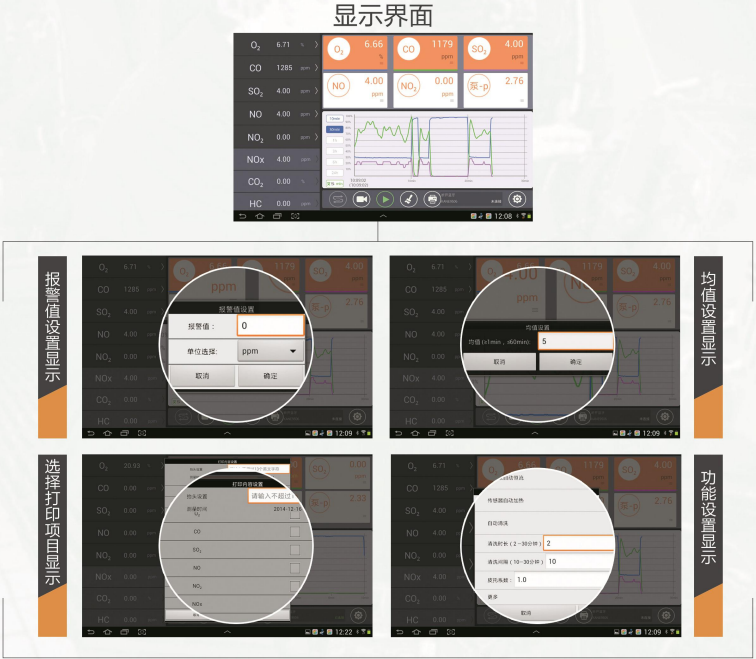The image size is (756, 659).
Task: Click 确定 in the 报警值设置 dialog
Action: tap(270, 376)
